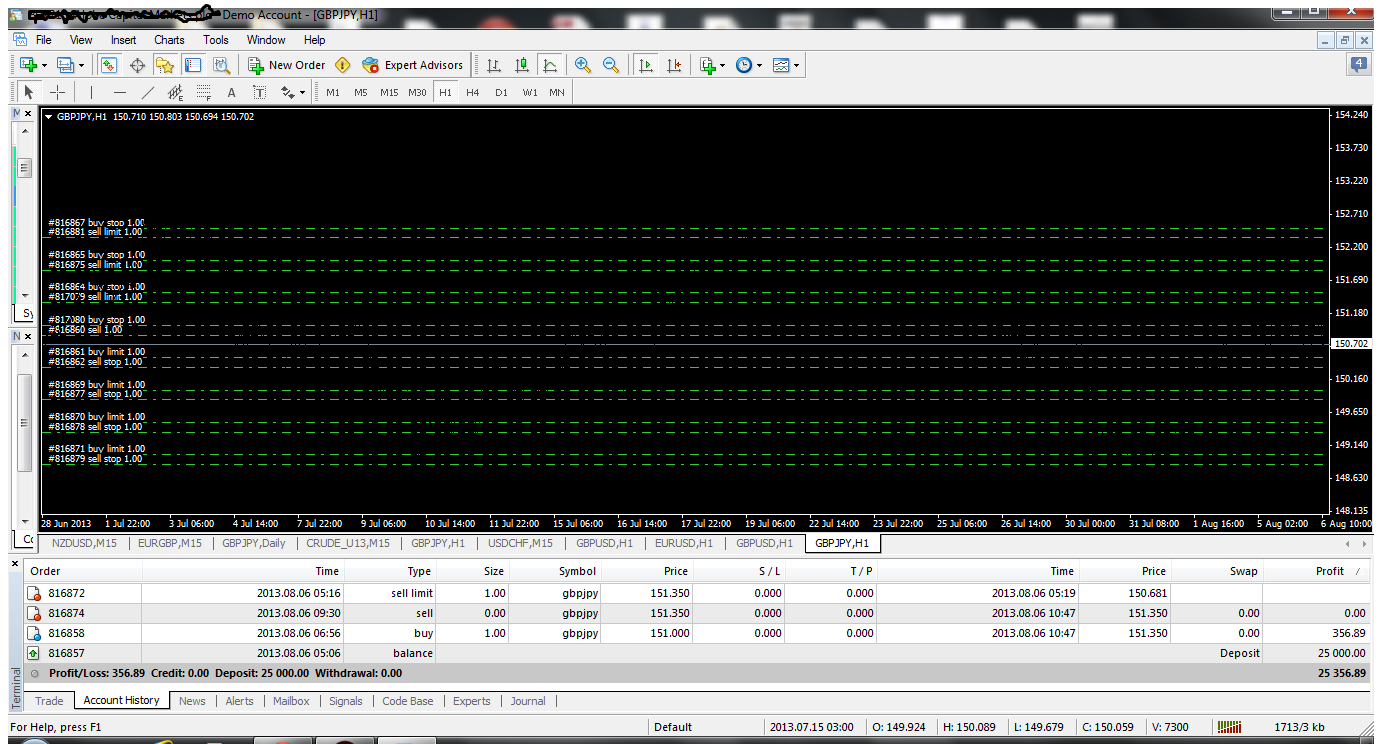Image resolution: width=1382 pixels, height=744 pixels.
Task: Toggle the Terminal panel
Action: pyautogui.click(x=193, y=65)
